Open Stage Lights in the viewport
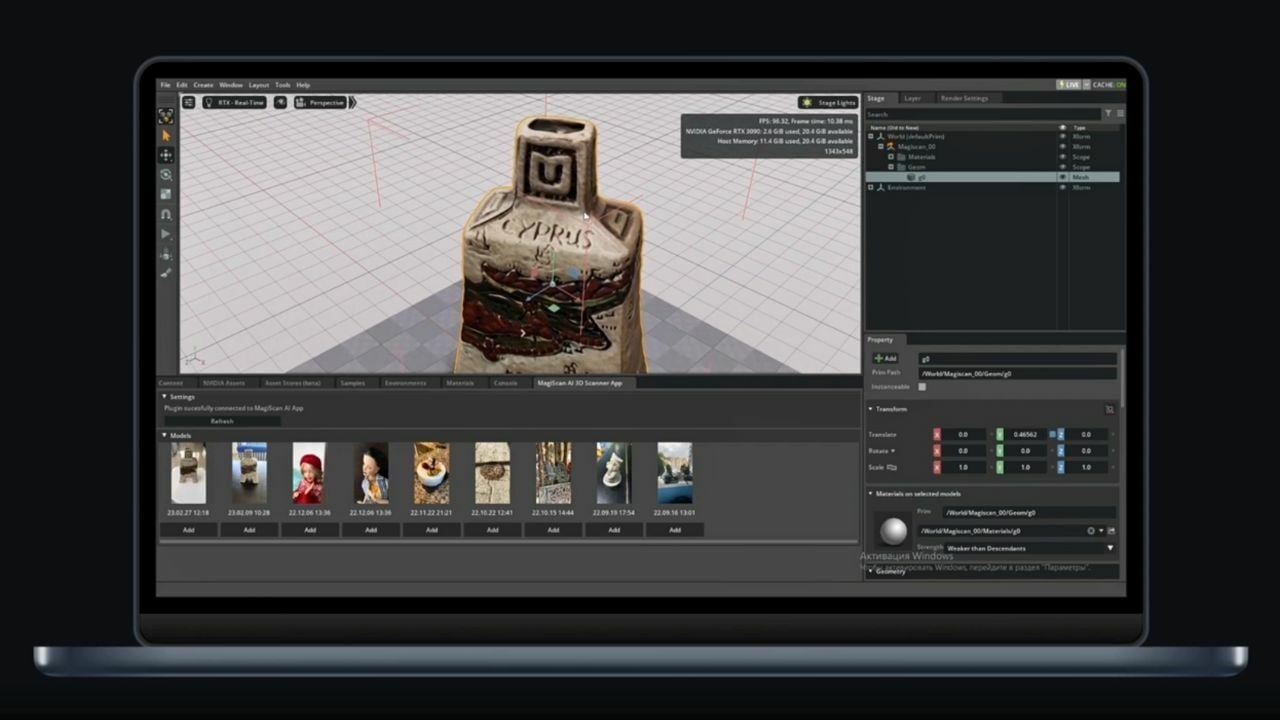1280x720 pixels. 829,102
